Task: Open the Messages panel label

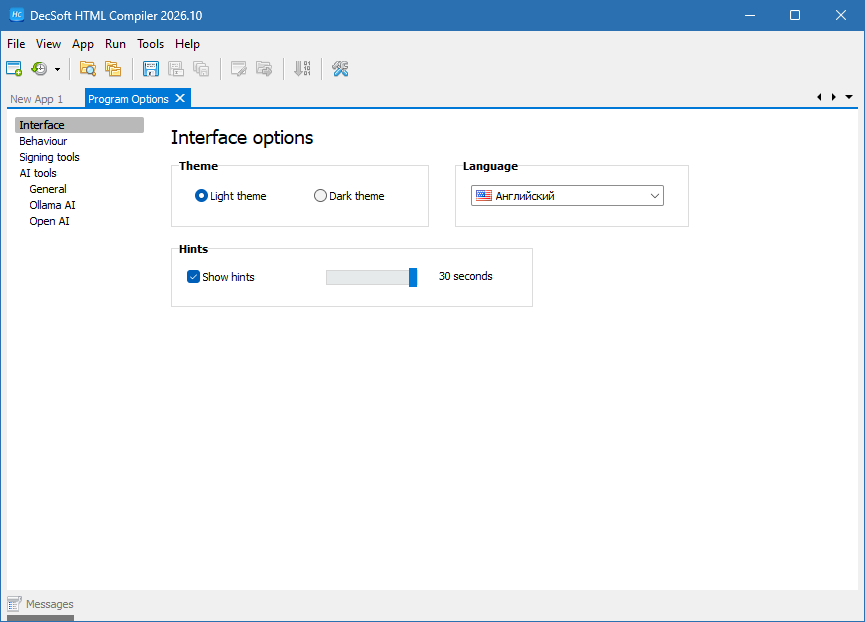Action: (50, 604)
